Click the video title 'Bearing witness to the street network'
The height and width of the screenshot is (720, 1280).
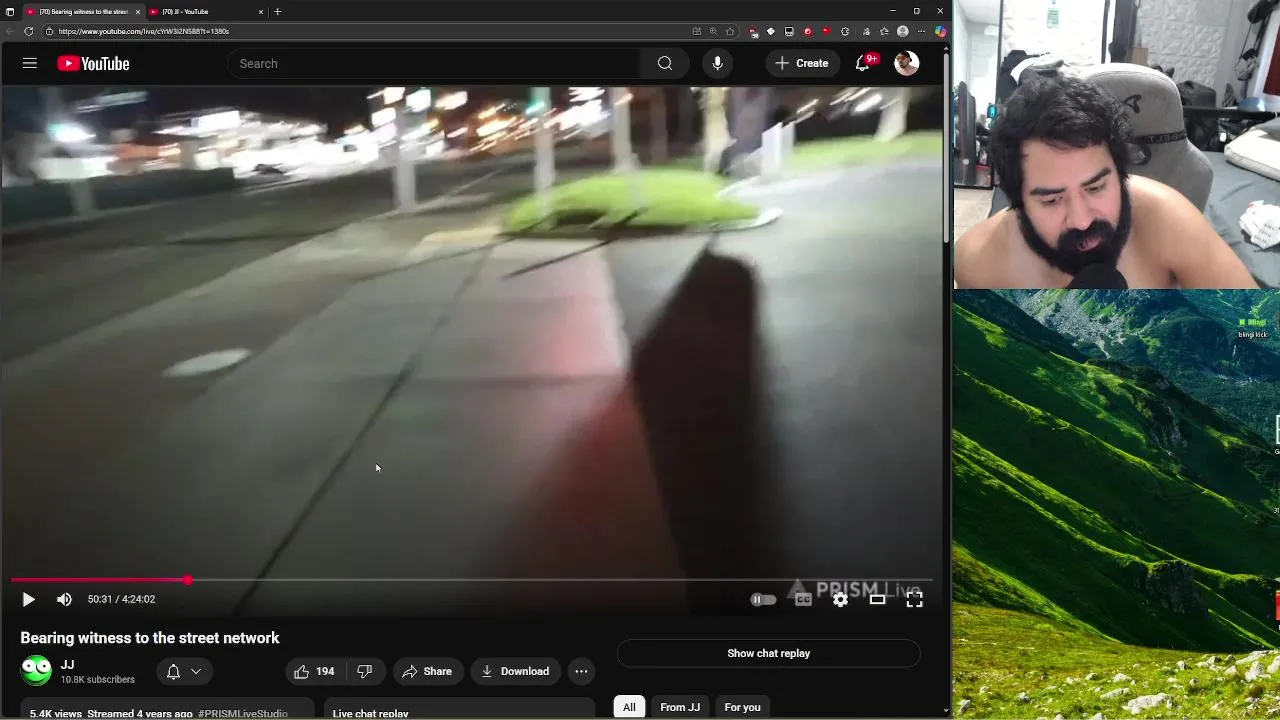click(x=150, y=638)
